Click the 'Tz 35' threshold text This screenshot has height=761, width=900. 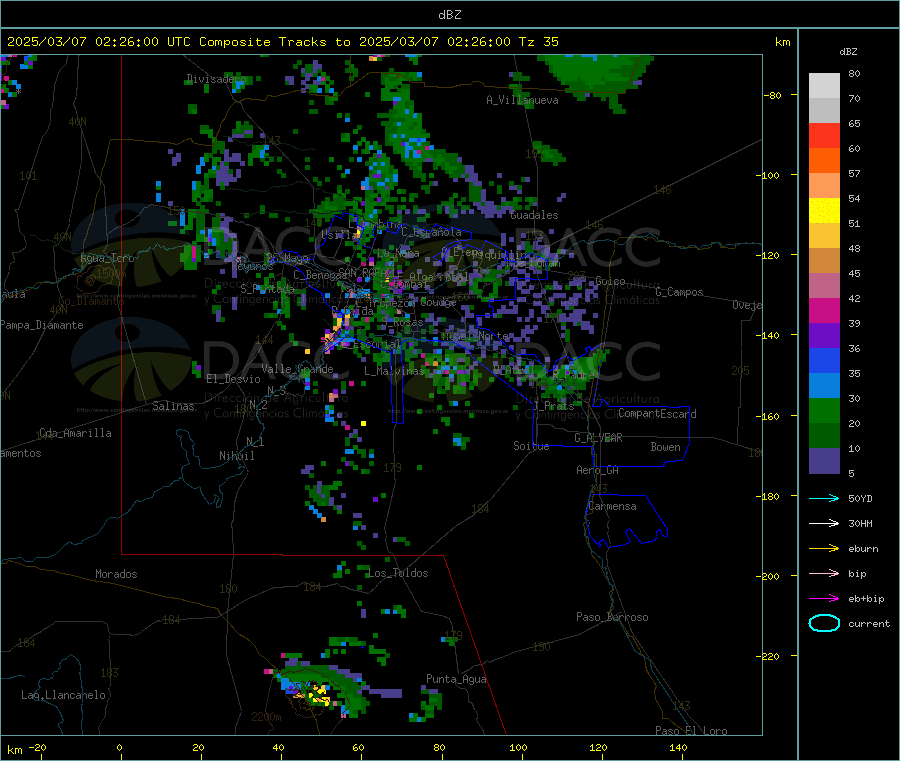(x=539, y=42)
